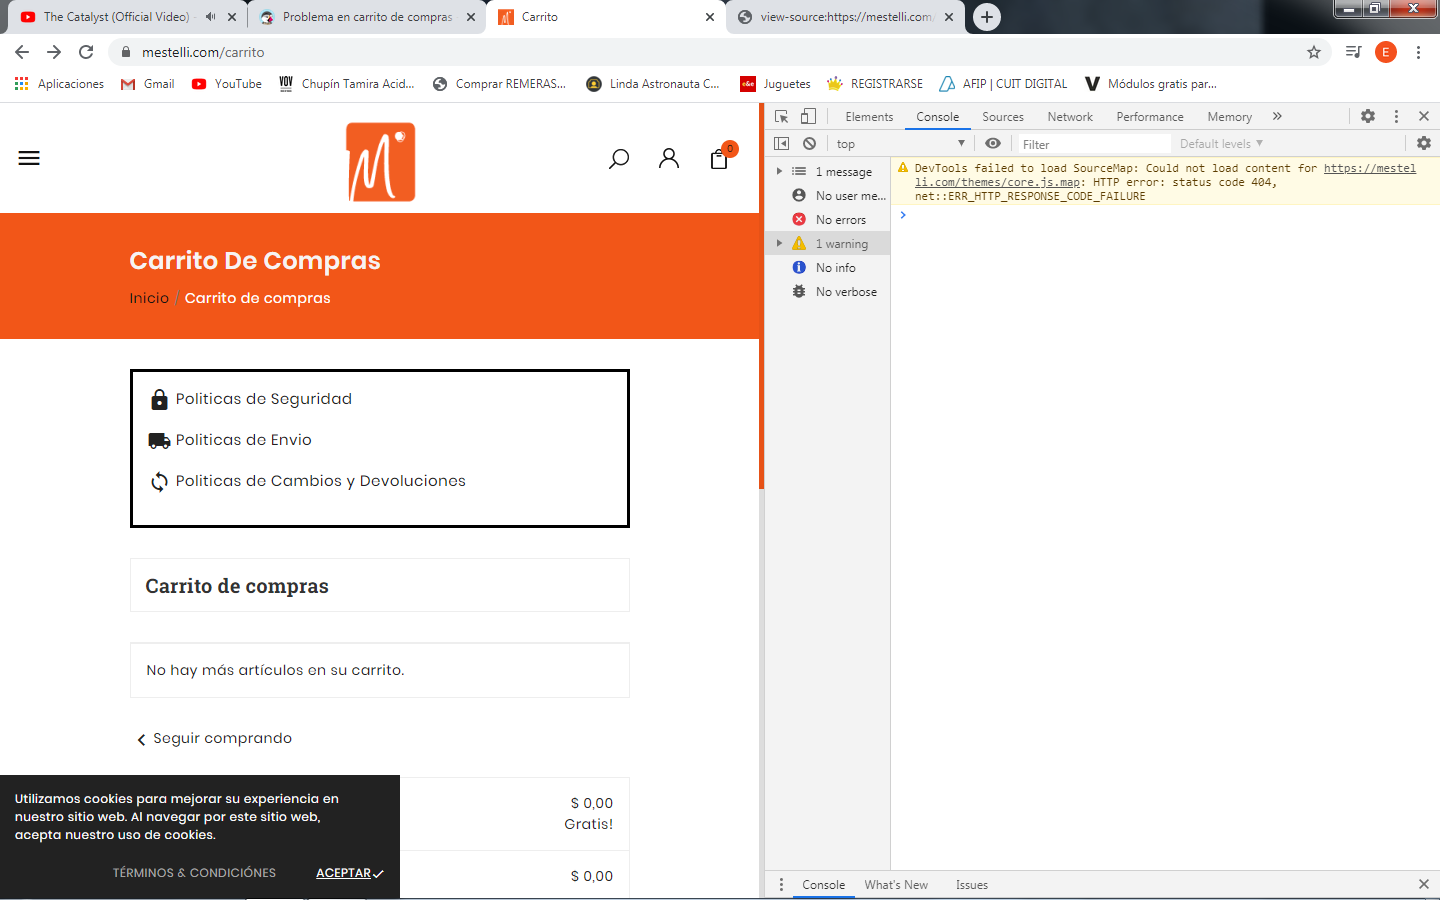Expand the 1 warning group

click(x=779, y=243)
